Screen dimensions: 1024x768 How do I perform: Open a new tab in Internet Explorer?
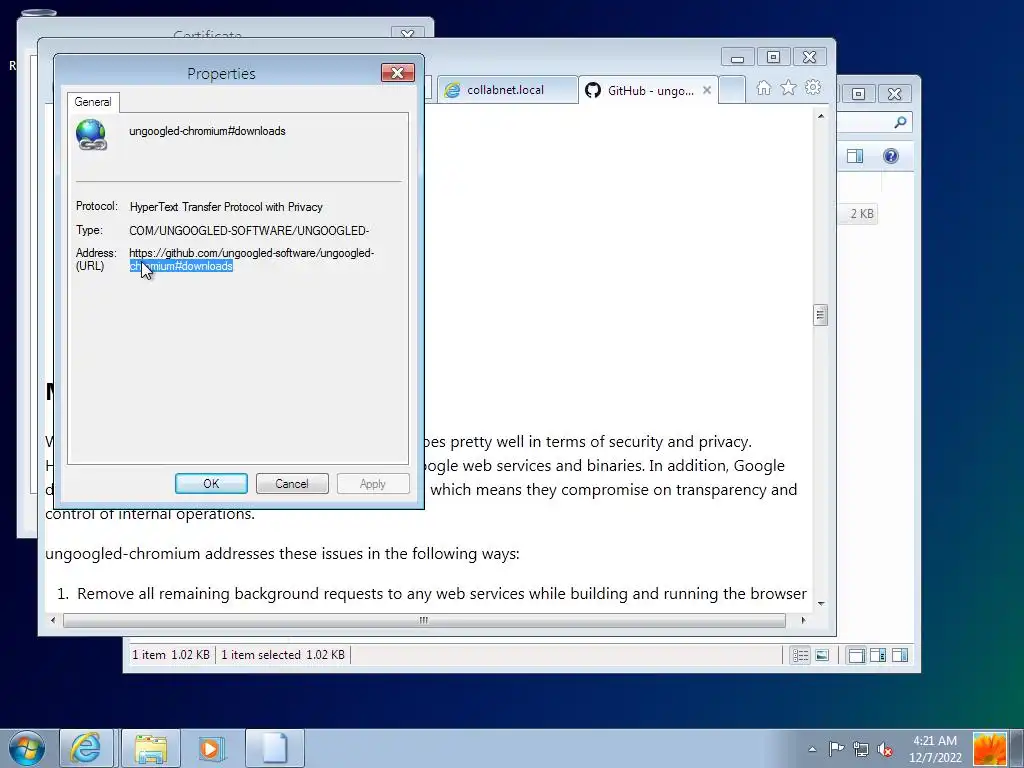[x=732, y=90]
